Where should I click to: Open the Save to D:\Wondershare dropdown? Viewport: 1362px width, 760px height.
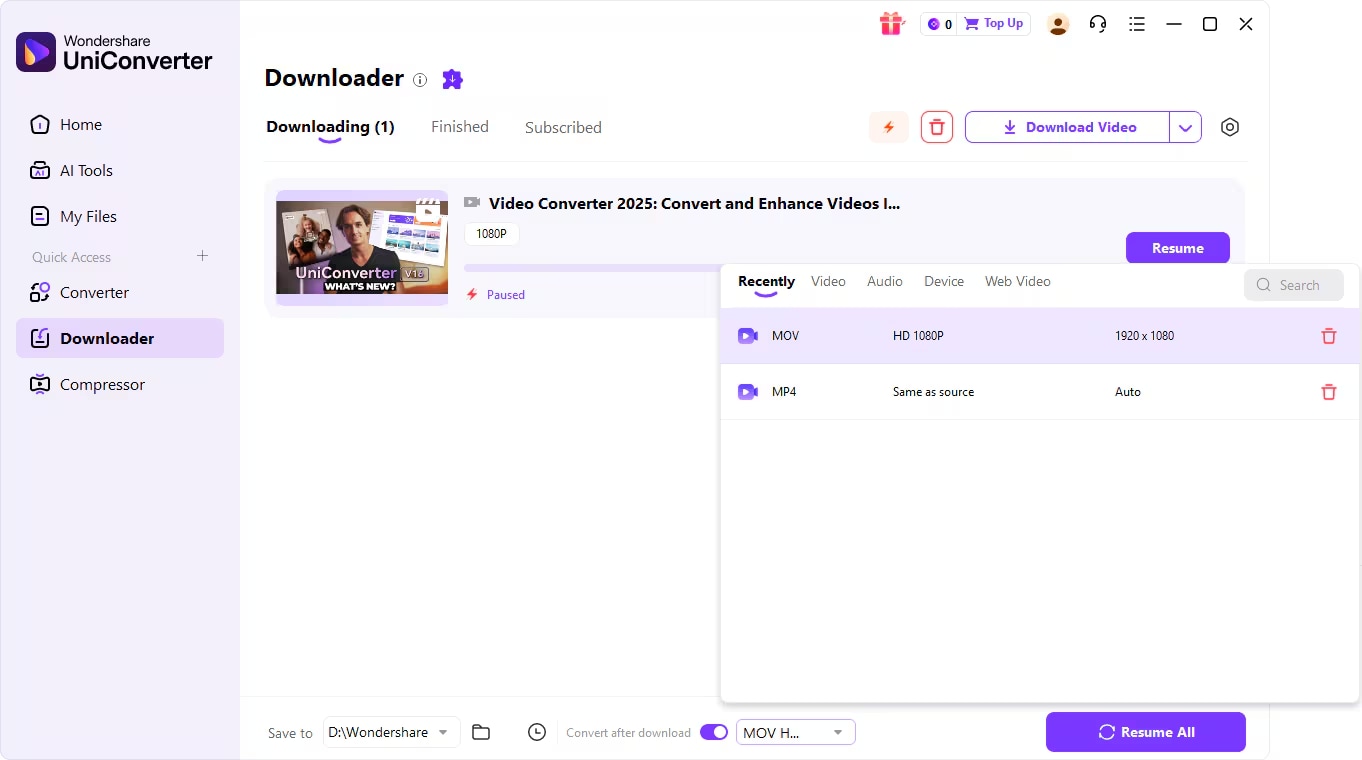point(393,732)
